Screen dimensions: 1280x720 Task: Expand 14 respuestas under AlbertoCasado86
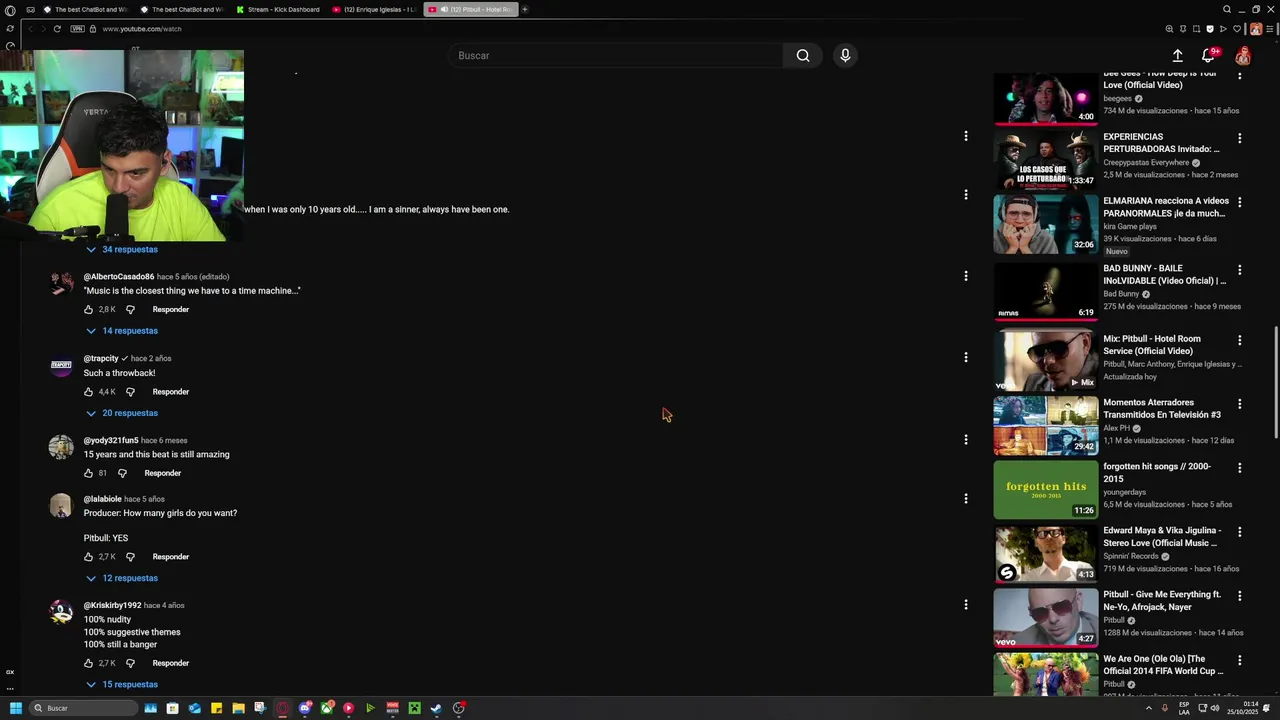point(122,331)
